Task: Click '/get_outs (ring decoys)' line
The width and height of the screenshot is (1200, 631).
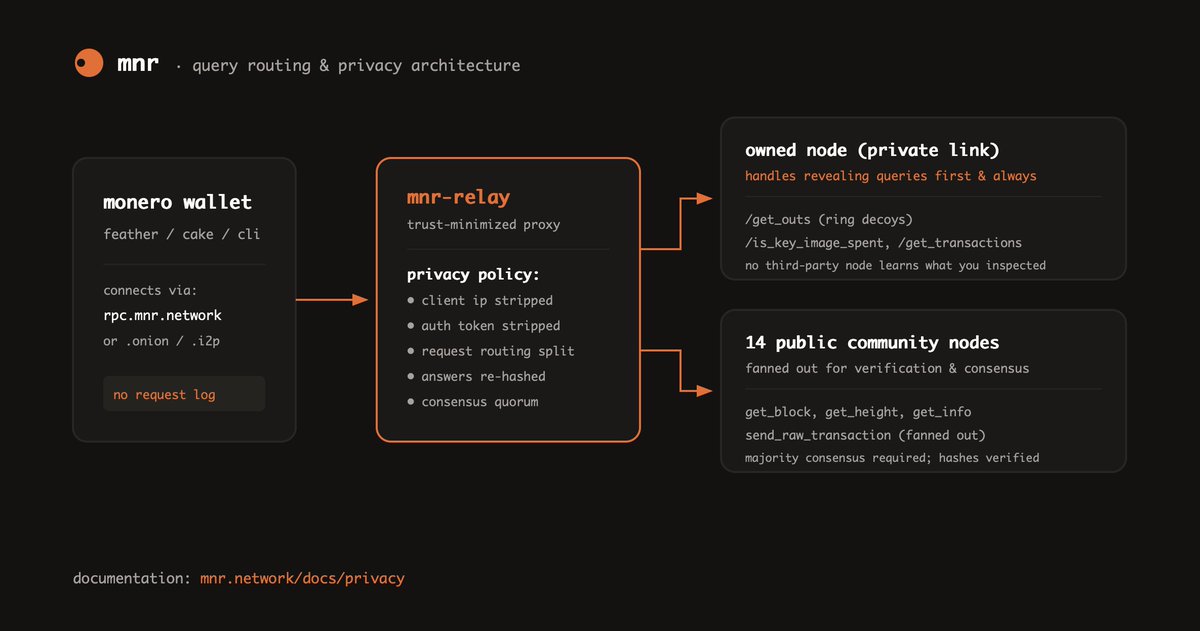Action: [x=829, y=221]
